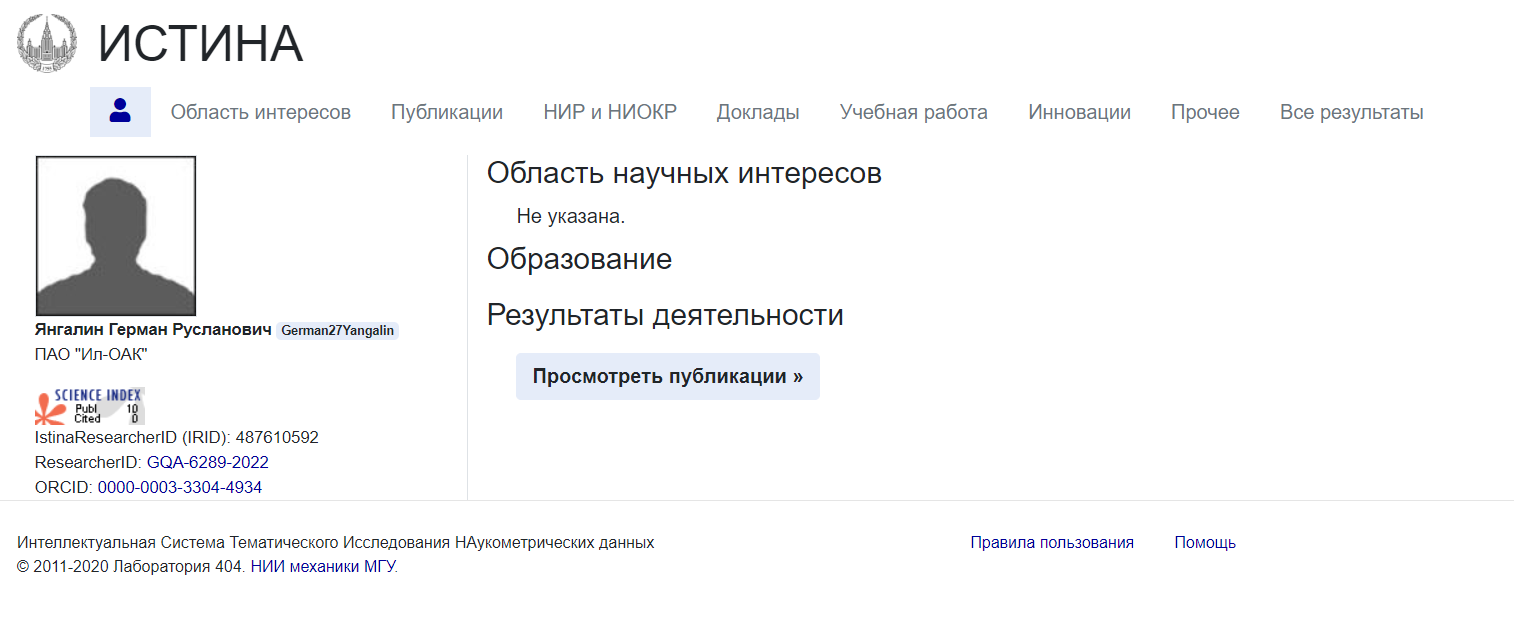Open the Инновации tab

click(1079, 112)
